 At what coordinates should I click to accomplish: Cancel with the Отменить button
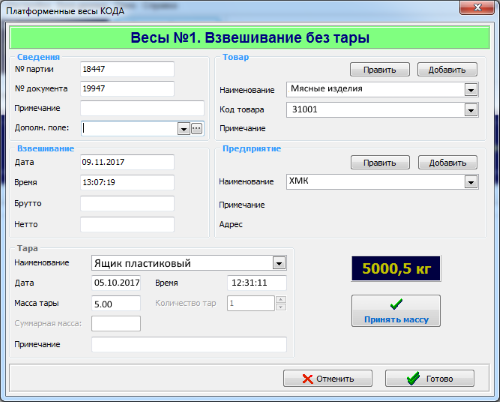coord(328,378)
